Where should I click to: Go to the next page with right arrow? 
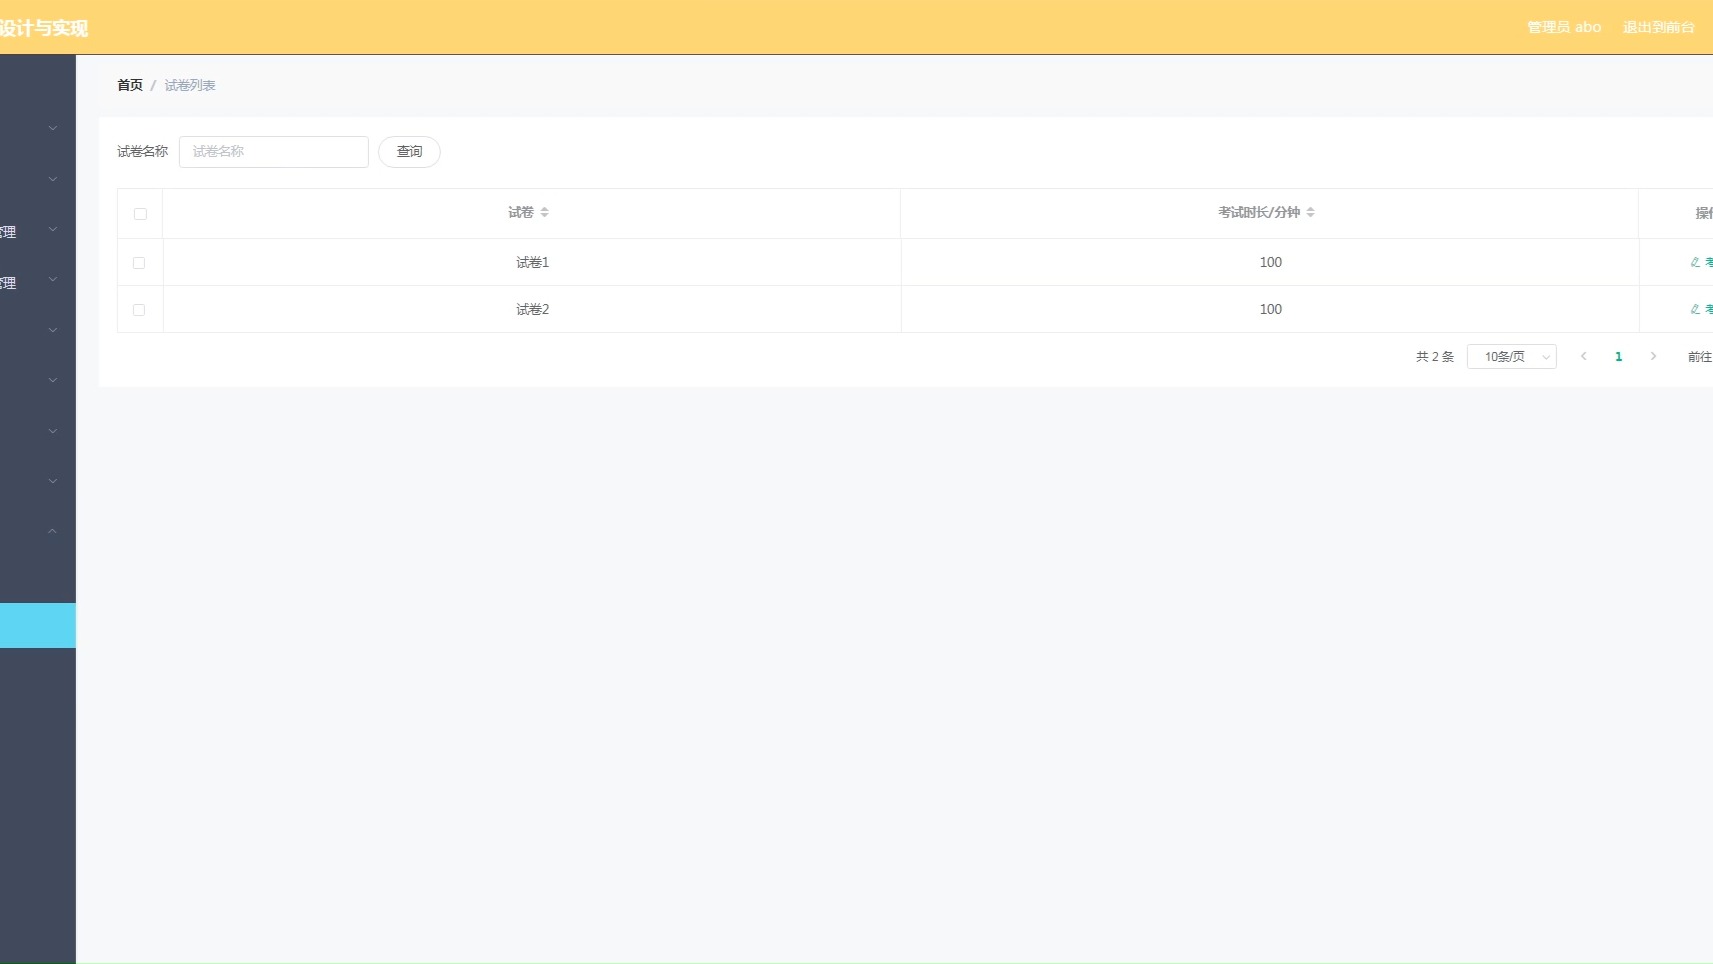tap(1653, 357)
